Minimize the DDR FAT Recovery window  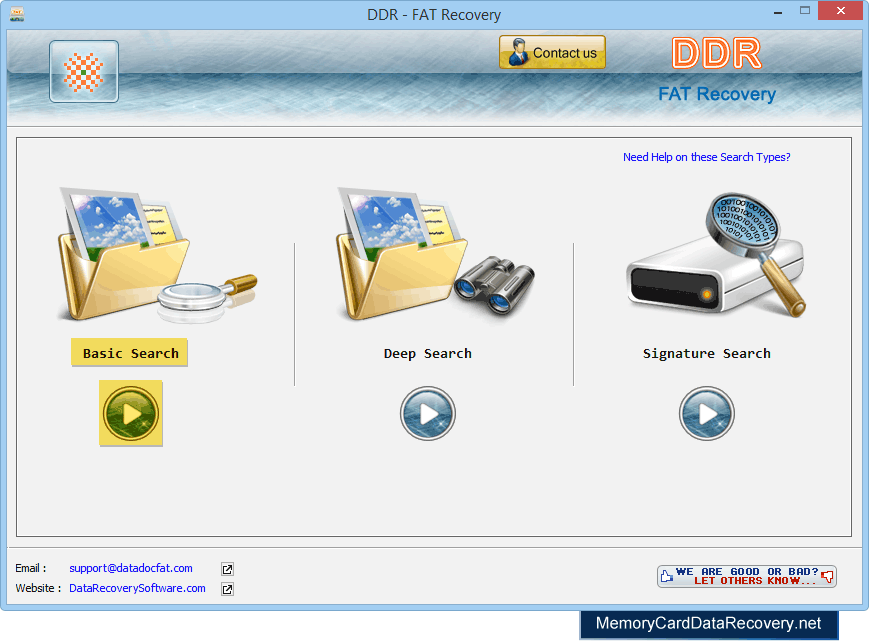pos(778,12)
